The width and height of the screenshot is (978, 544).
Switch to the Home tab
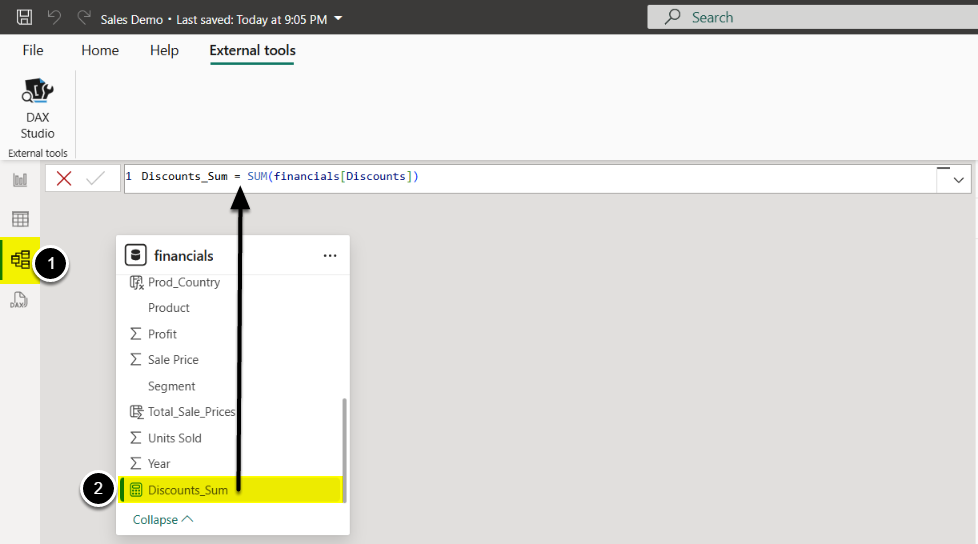(100, 51)
